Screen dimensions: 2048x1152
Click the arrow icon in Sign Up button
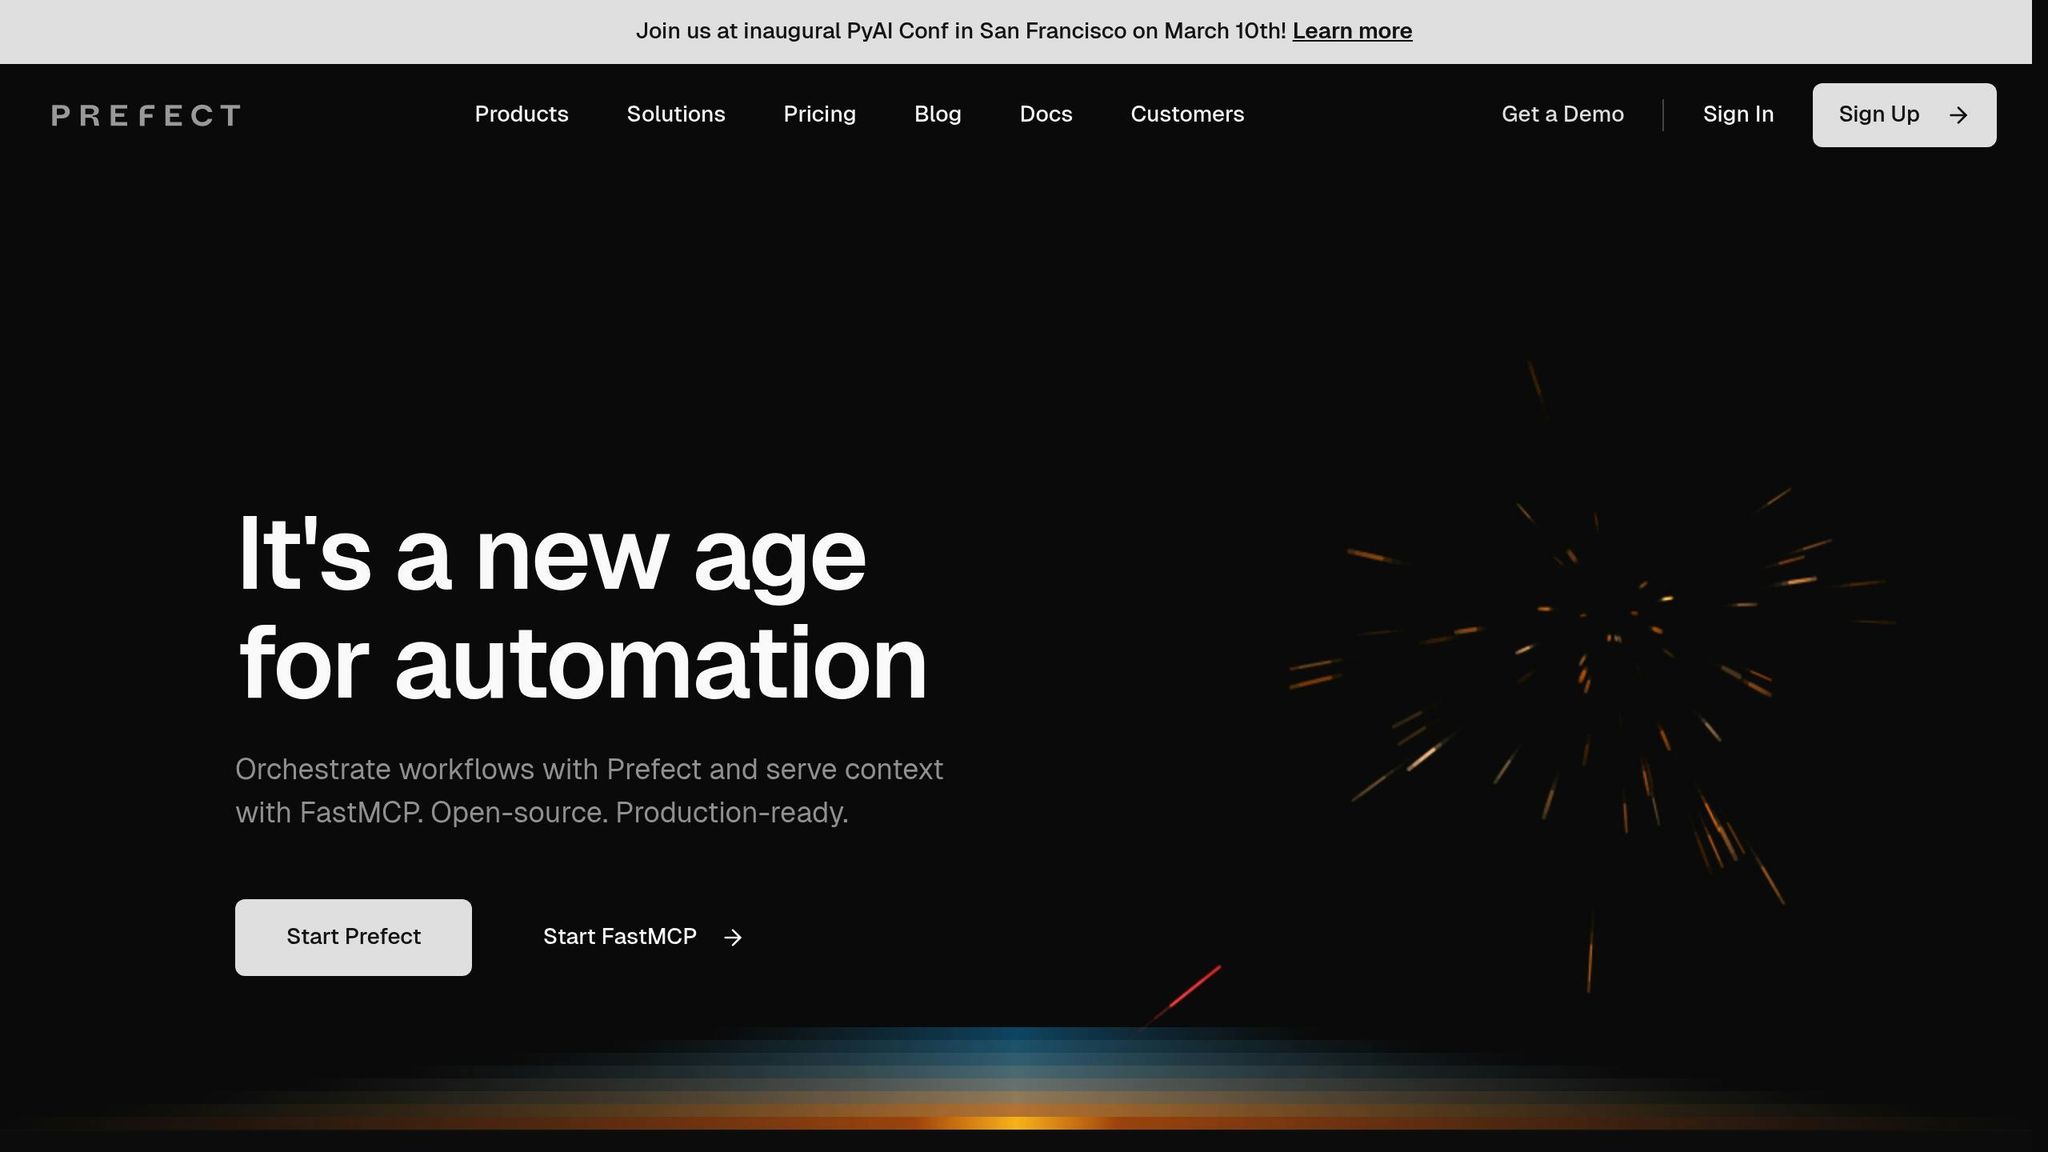(x=1958, y=115)
